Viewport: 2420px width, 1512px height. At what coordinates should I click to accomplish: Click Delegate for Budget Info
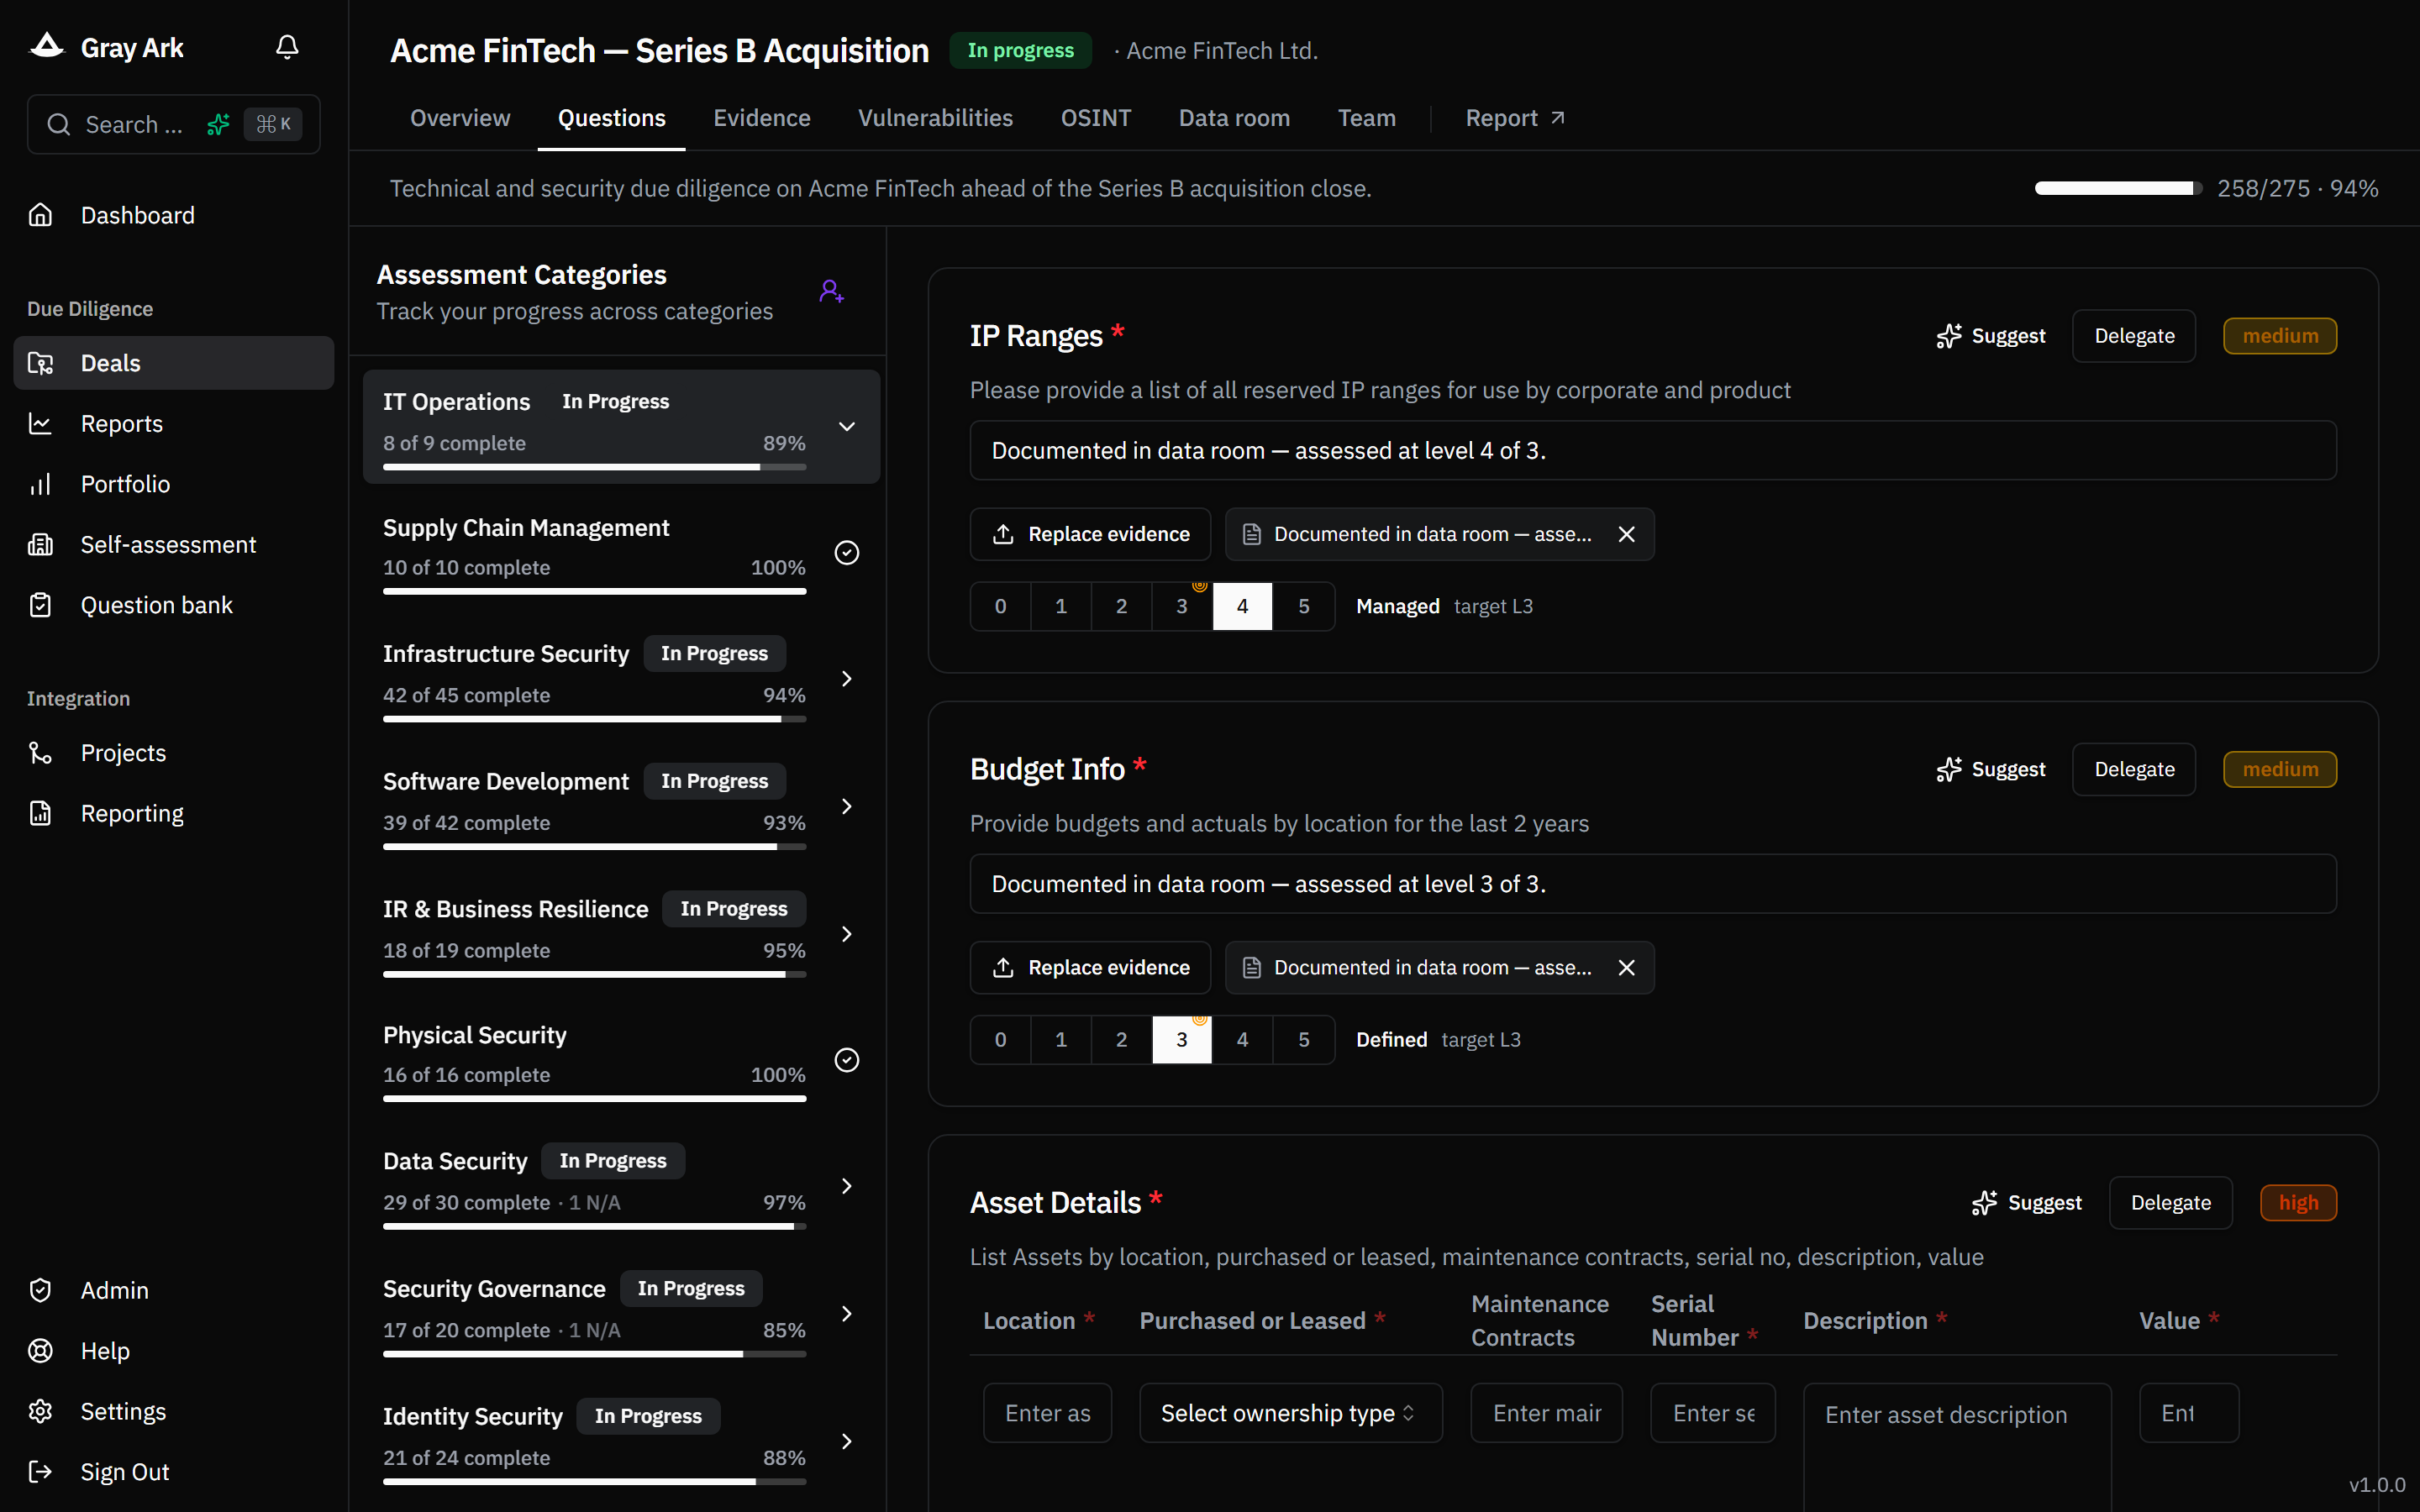coord(2134,769)
